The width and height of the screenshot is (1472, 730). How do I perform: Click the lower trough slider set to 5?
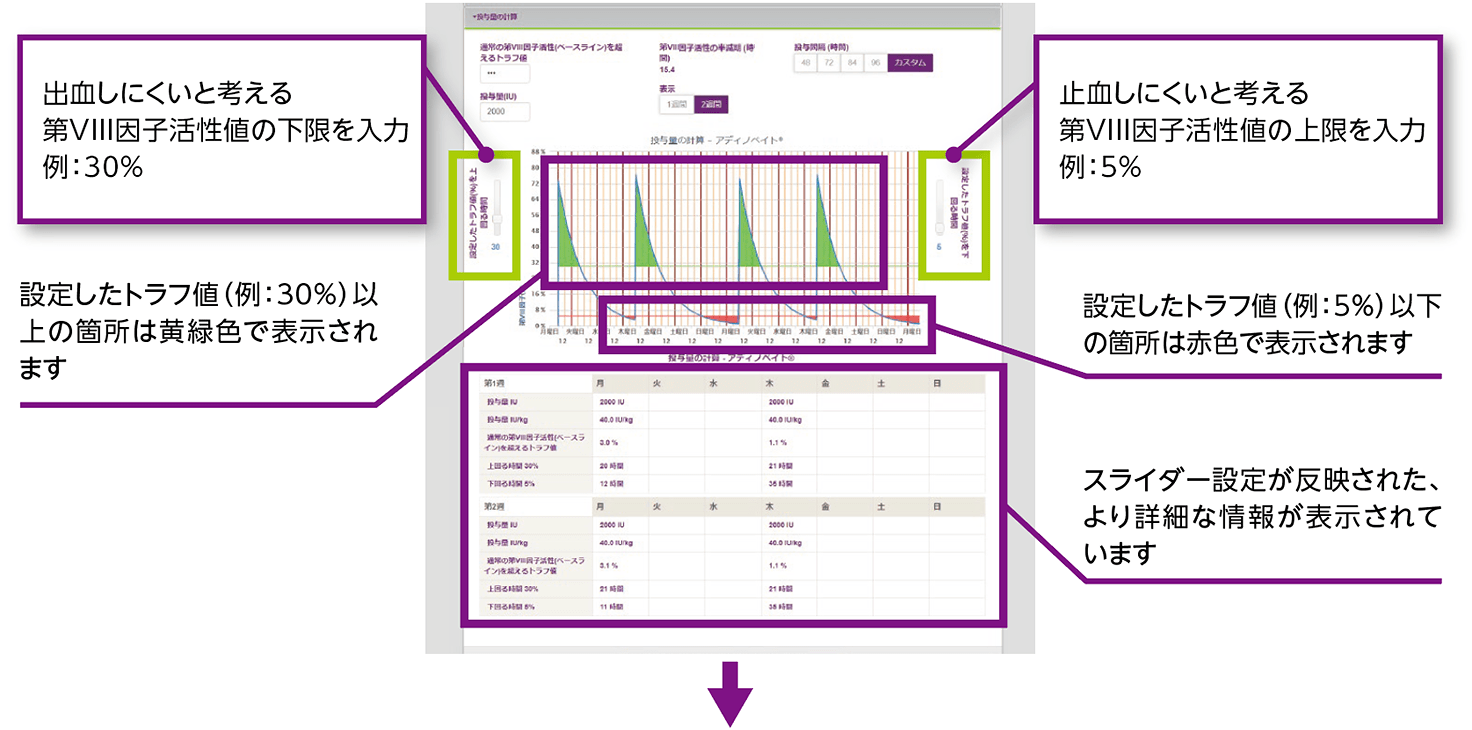pos(939,208)
